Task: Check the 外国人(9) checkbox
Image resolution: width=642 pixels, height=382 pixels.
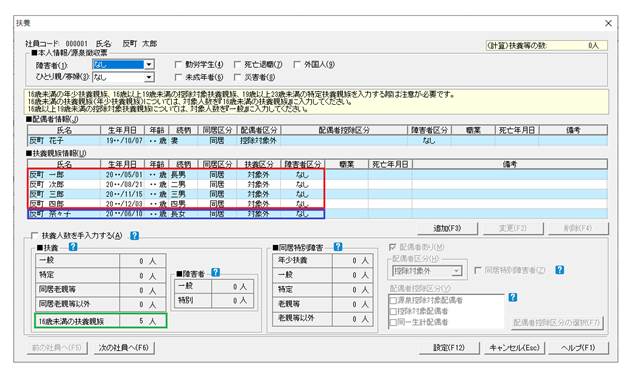Action: tap(297, 64)
